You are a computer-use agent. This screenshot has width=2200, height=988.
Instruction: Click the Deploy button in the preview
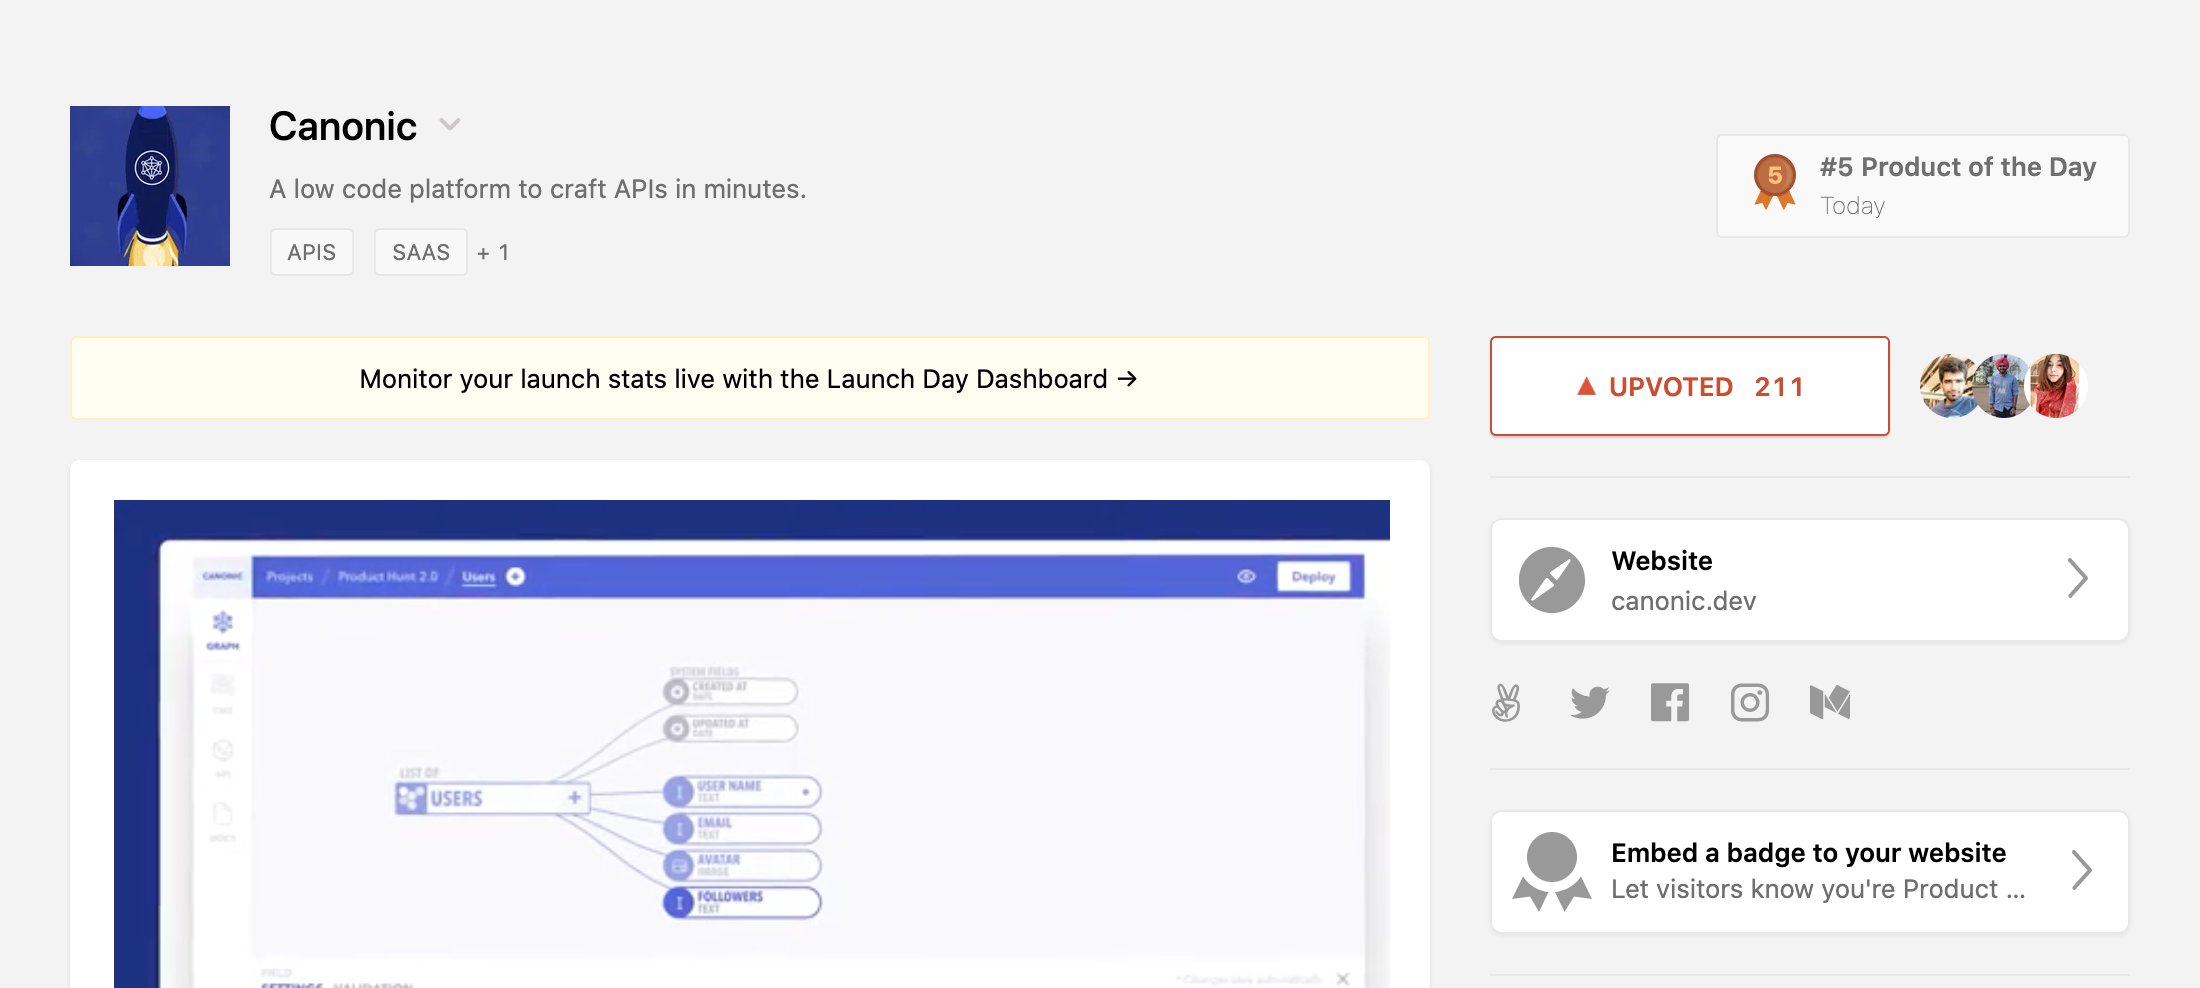[1313, 577]
